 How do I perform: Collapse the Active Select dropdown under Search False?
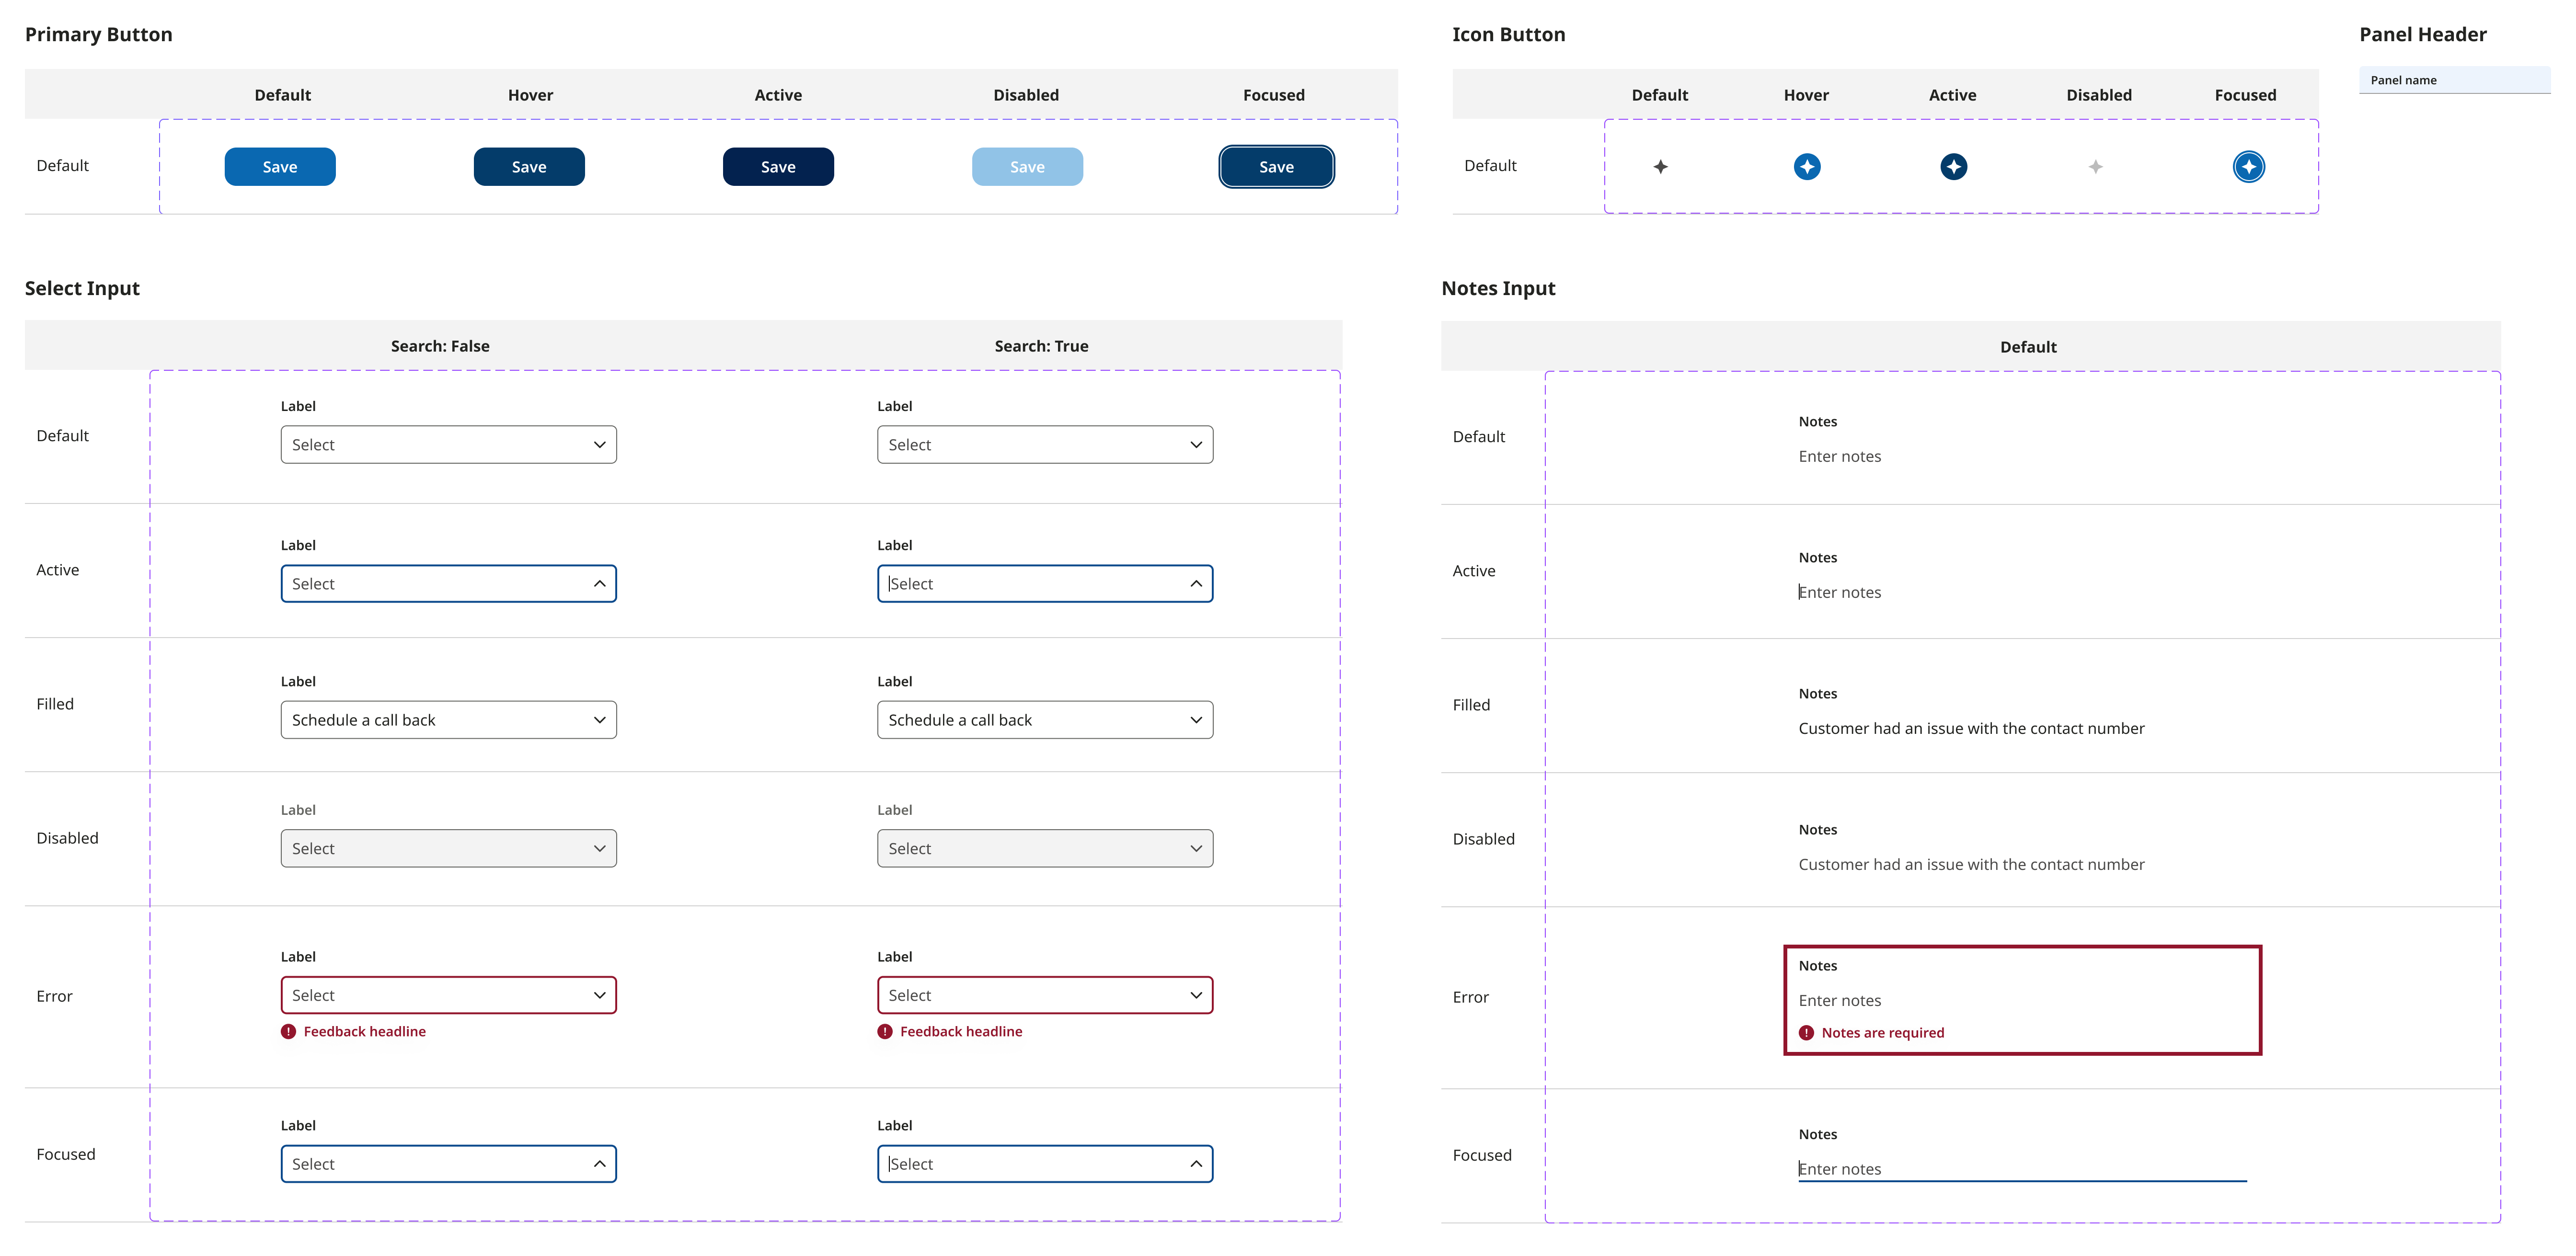pyautogui.click(x=448, y=583)
